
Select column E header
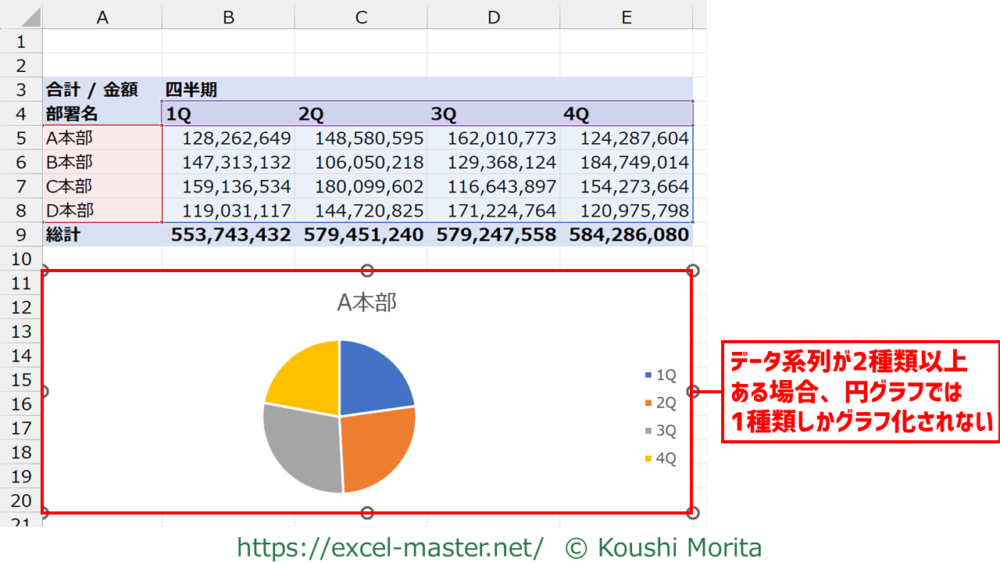click(x=625, y=16)
